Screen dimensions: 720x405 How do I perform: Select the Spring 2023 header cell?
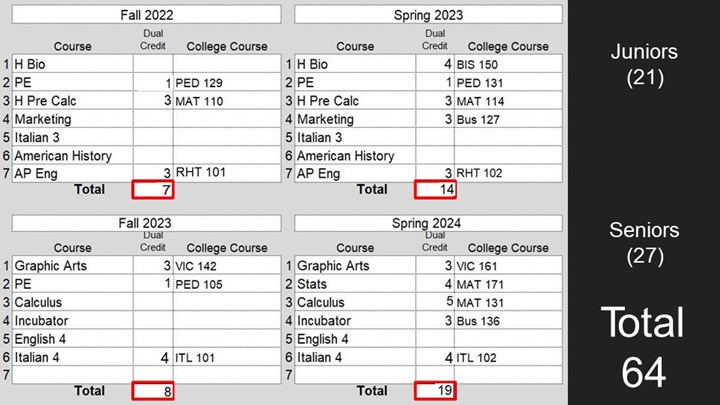[428, 15]
